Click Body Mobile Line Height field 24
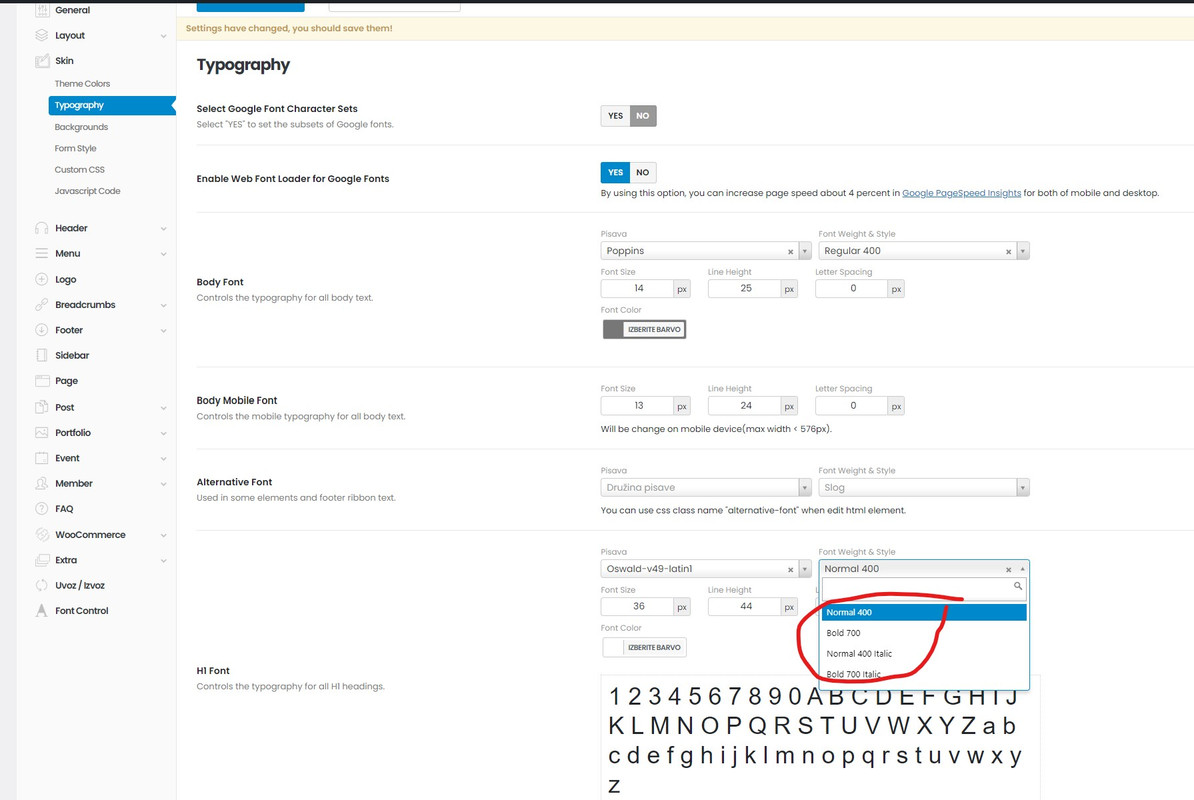 745,406
